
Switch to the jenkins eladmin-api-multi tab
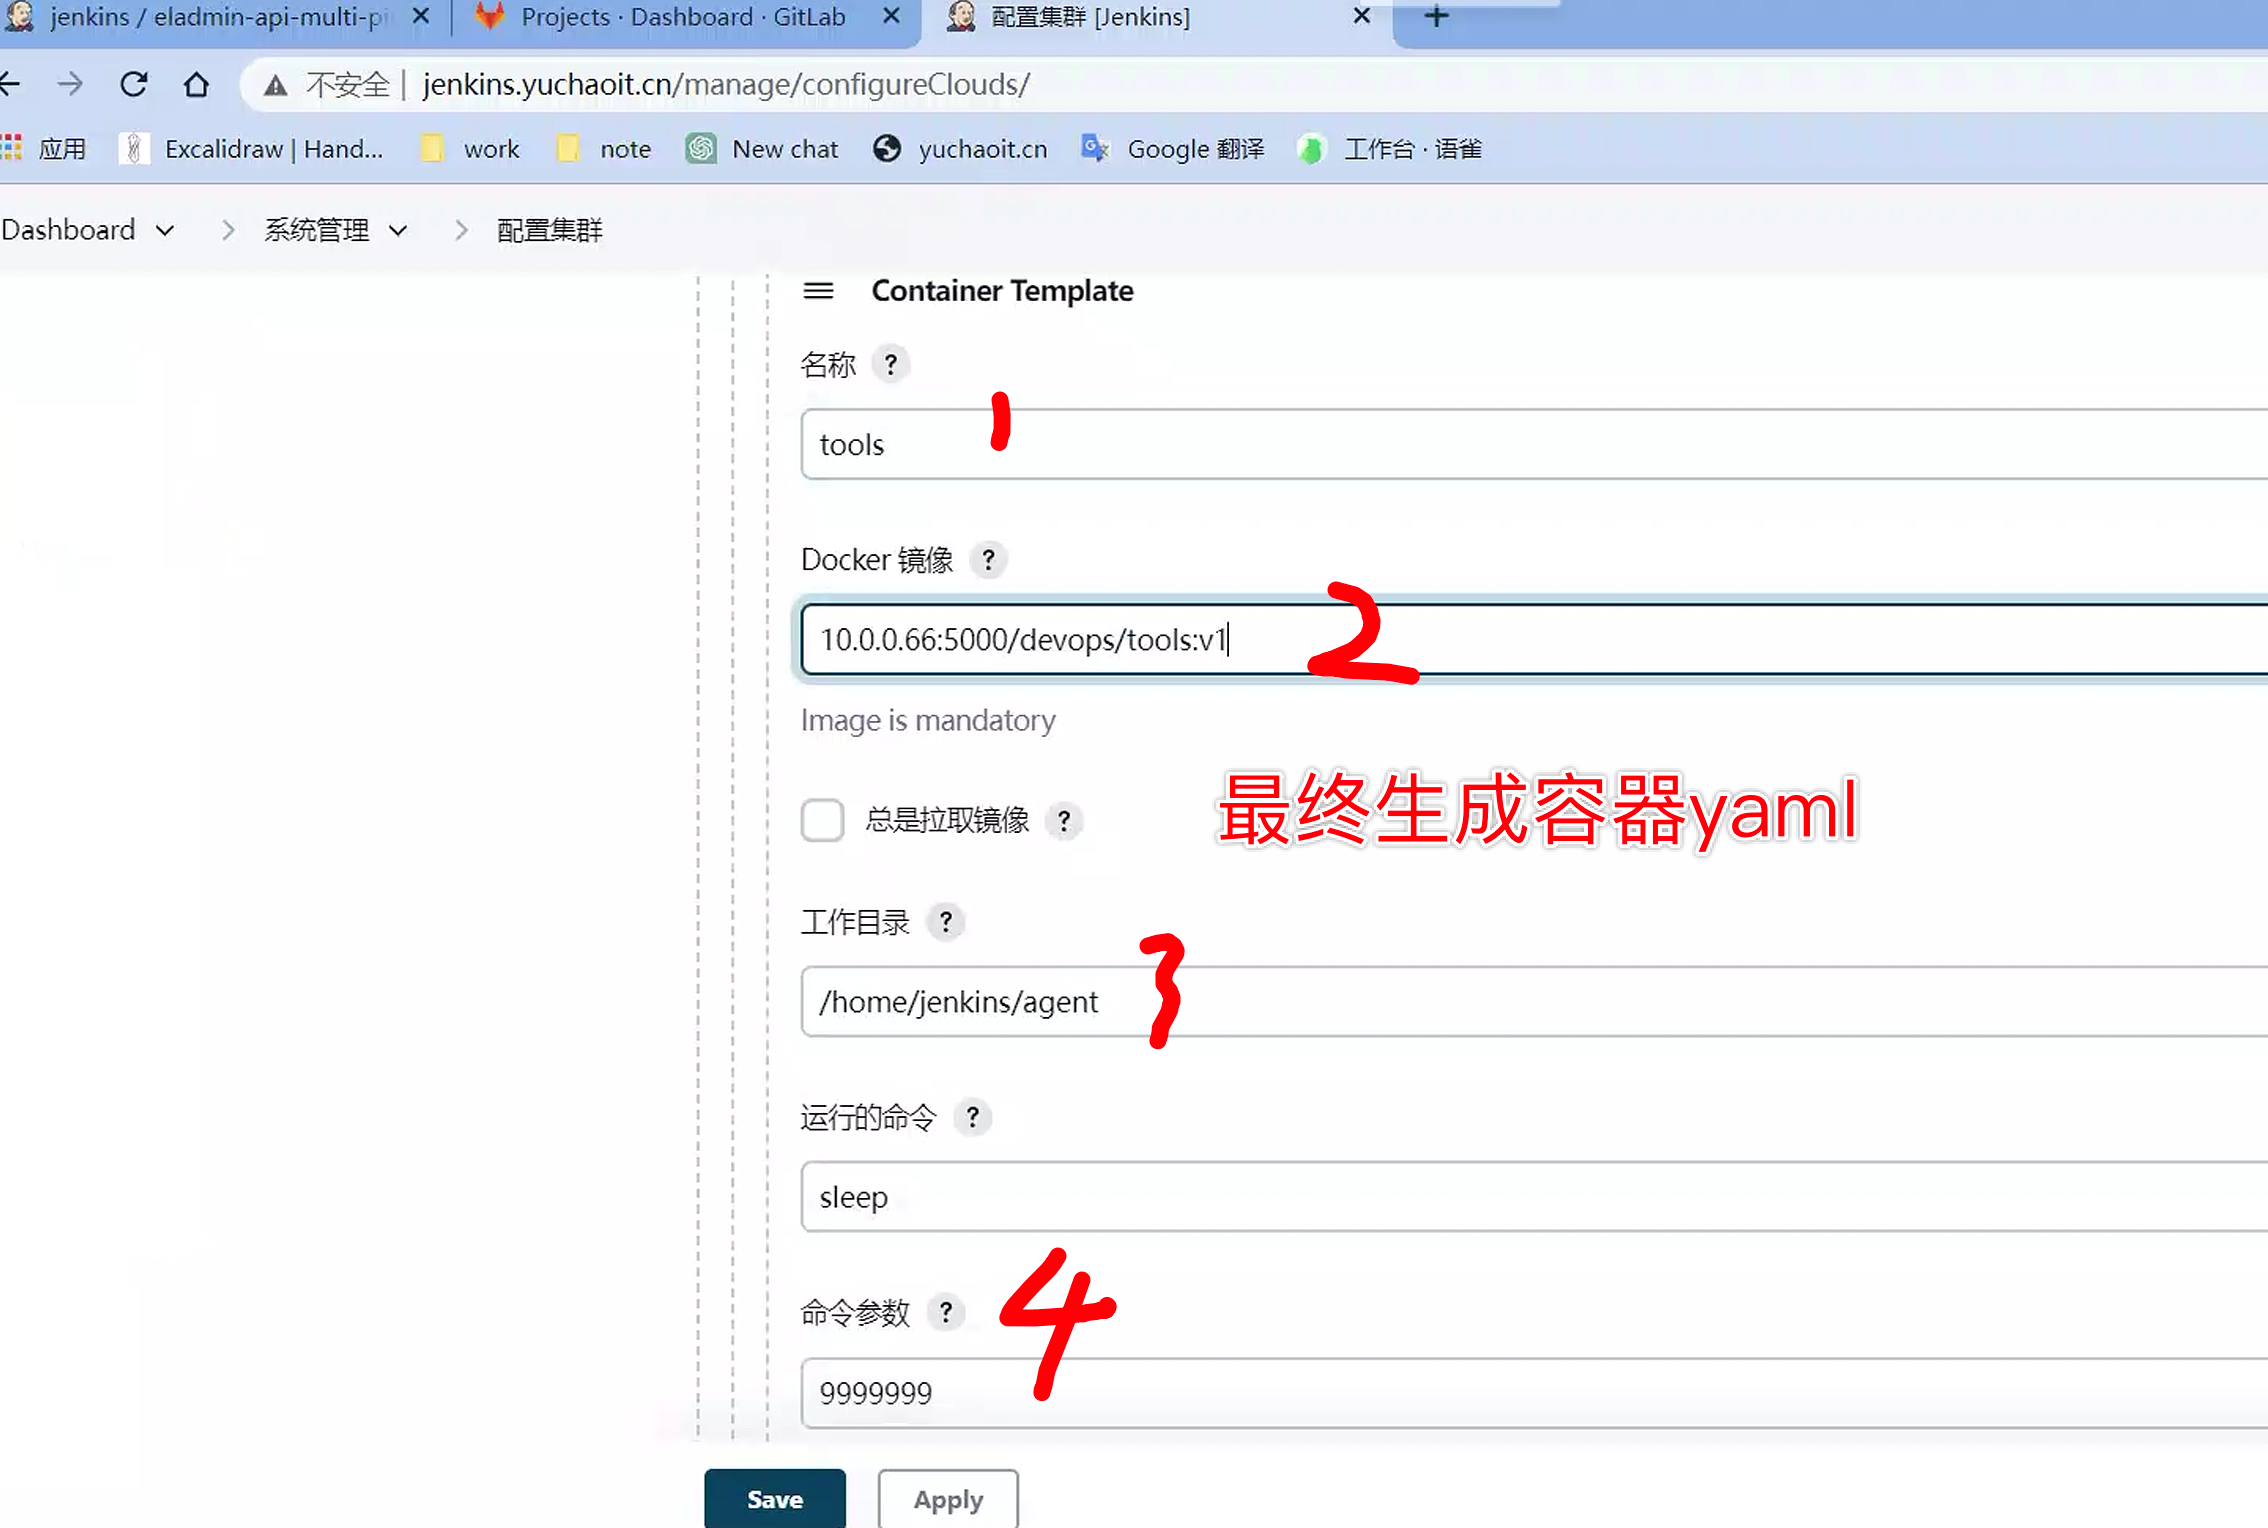coord(218,17)
